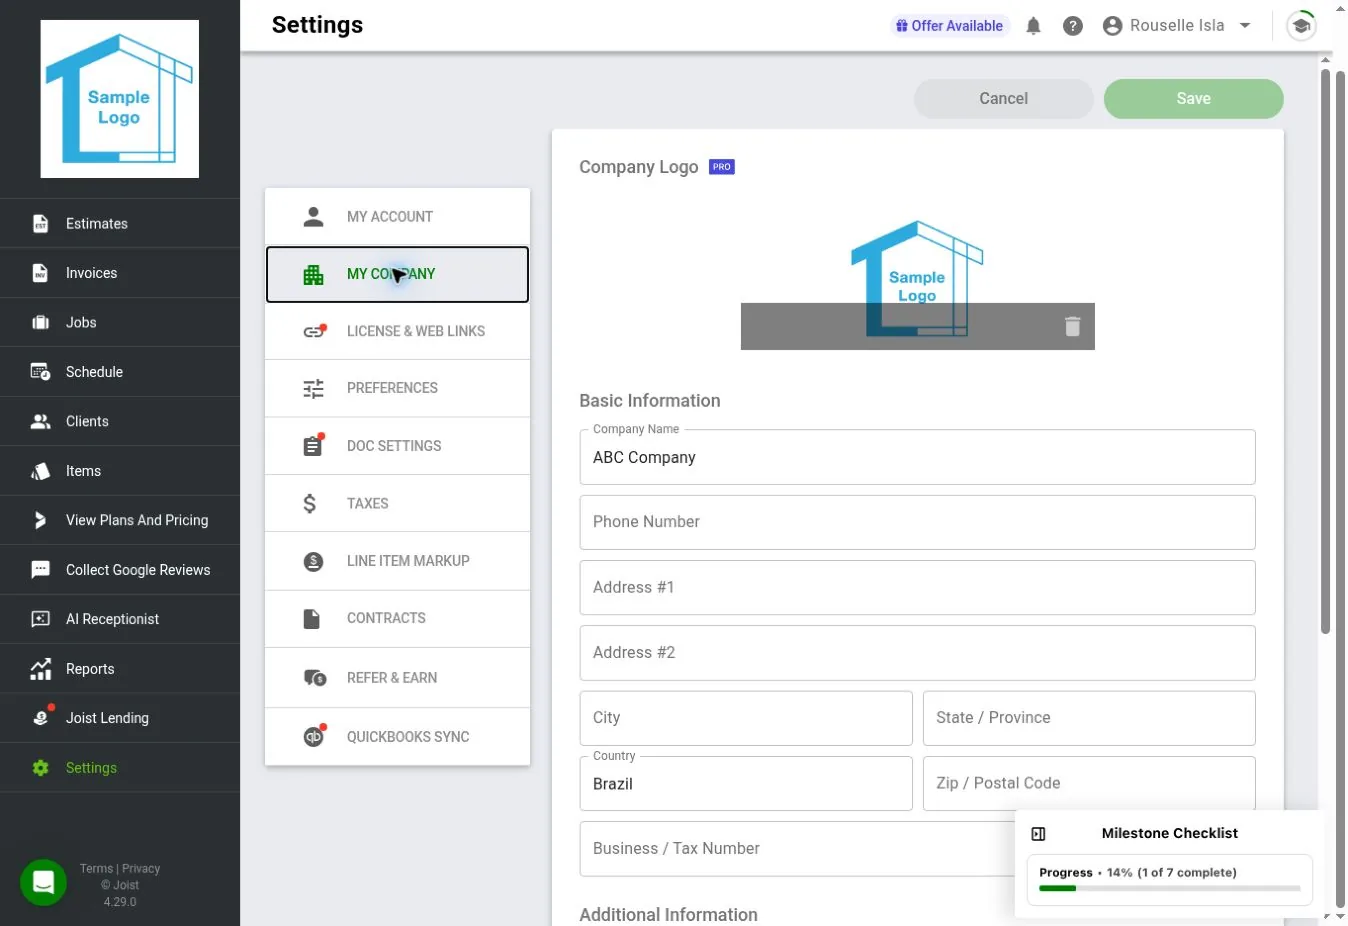Click the Cancel button
Screen dimensions: 1348x926
pos(1003,98)
